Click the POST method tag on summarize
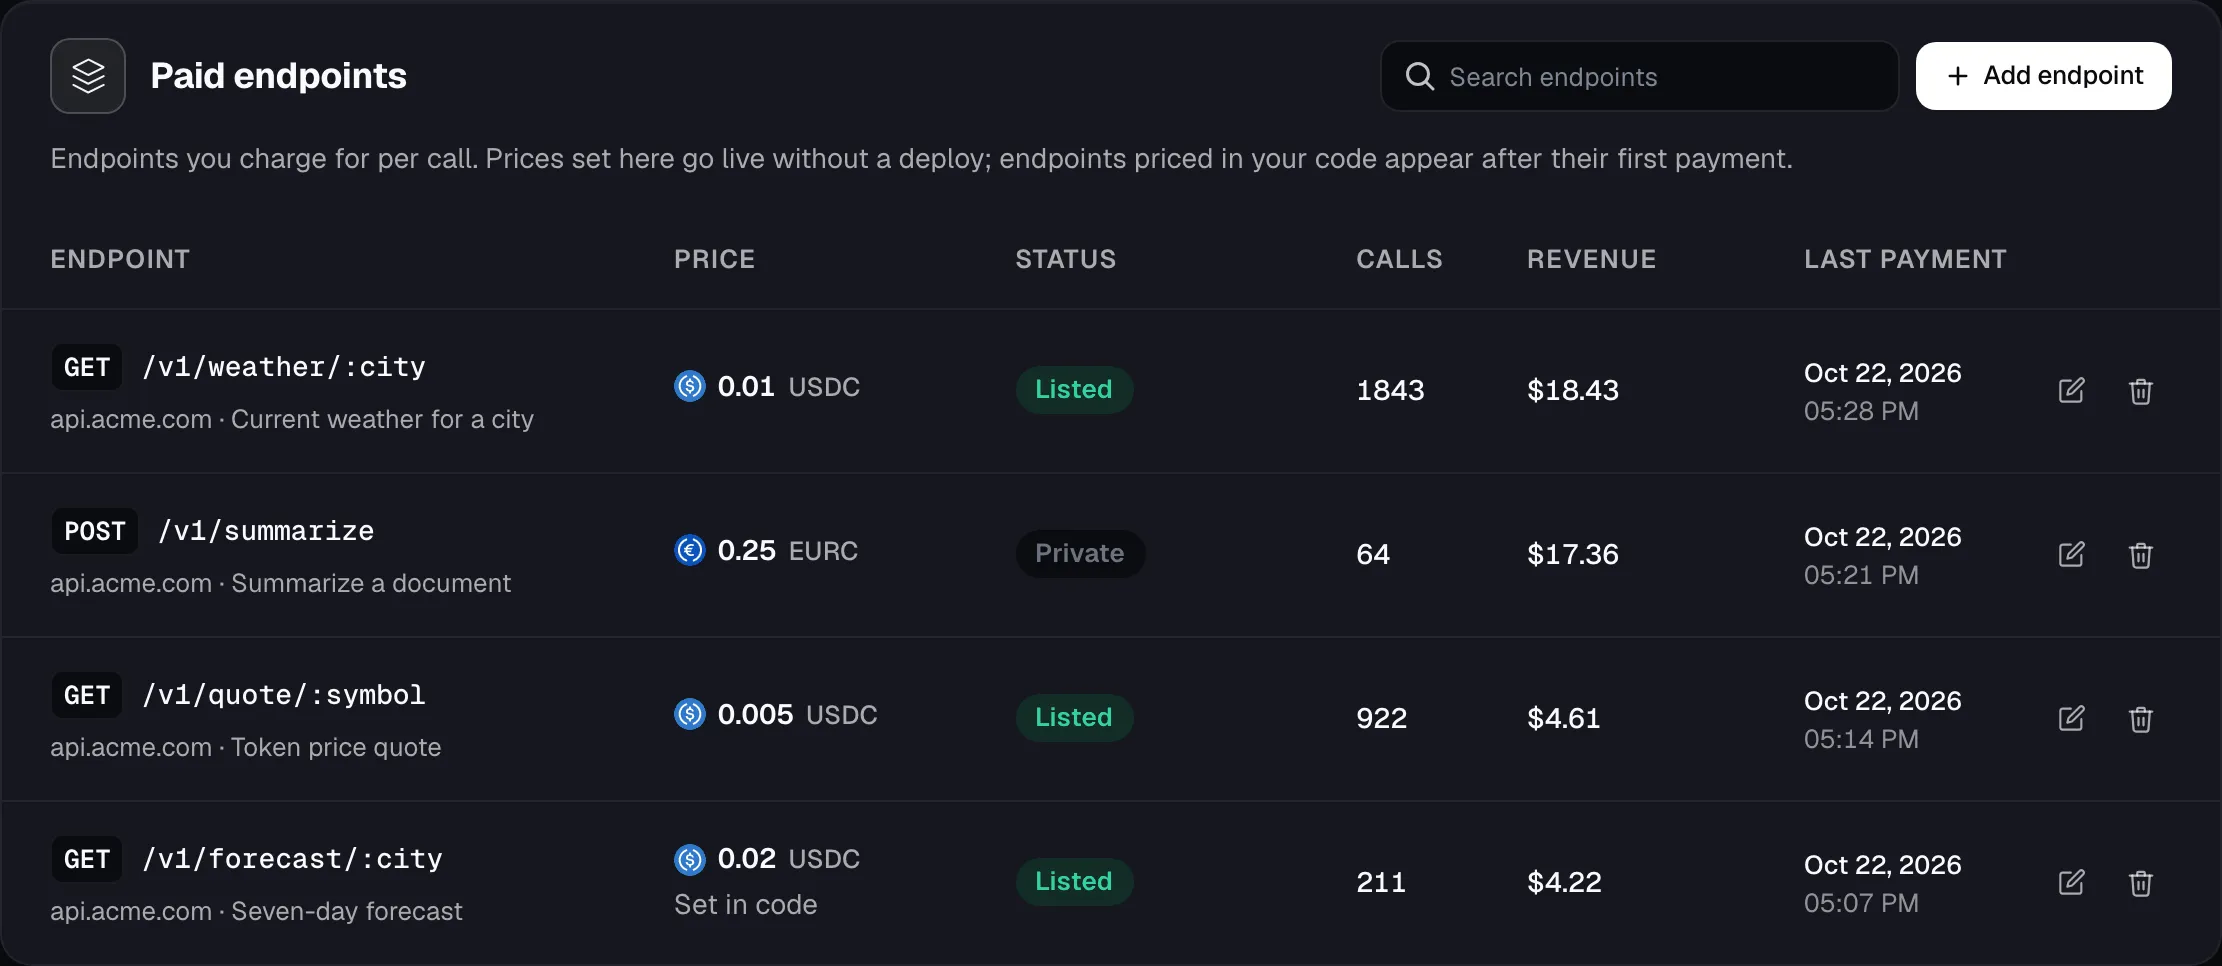This screenshot has width=2222, height=966. point(95,531)
